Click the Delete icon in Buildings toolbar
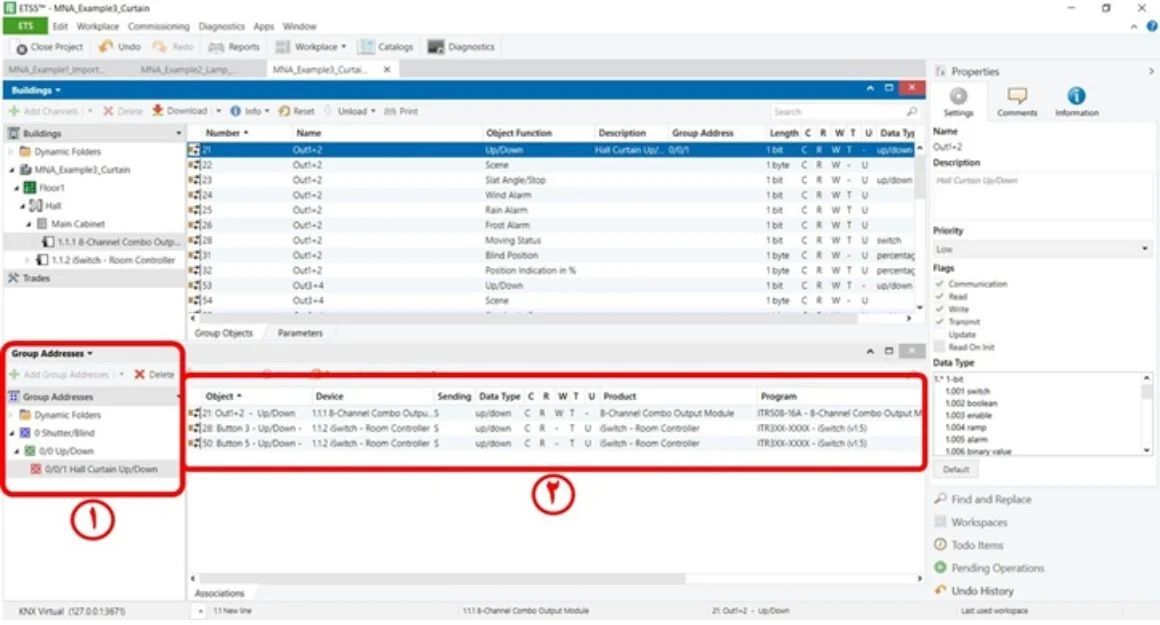The image size is (1160, 625). point(108,111)
